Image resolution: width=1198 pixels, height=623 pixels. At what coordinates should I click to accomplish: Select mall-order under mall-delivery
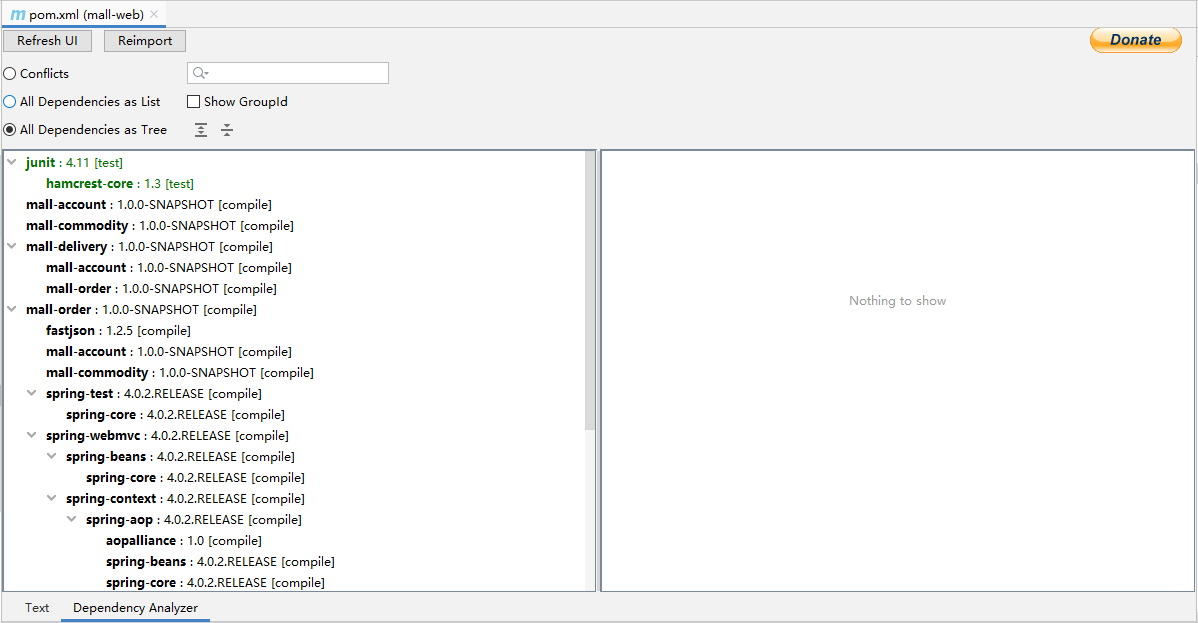[161, 289]
